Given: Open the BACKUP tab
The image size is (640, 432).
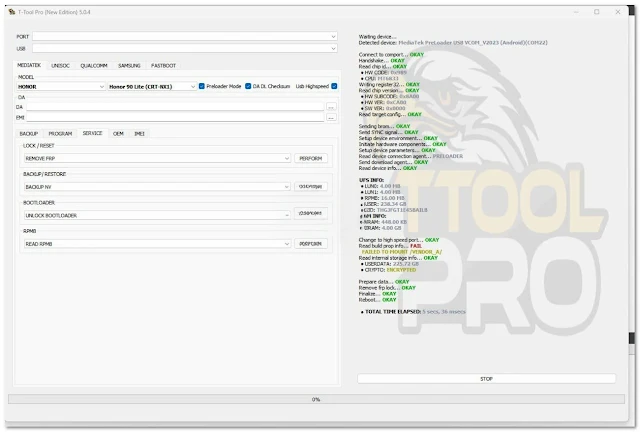Looking at the screenshot, I should point(29,134).
